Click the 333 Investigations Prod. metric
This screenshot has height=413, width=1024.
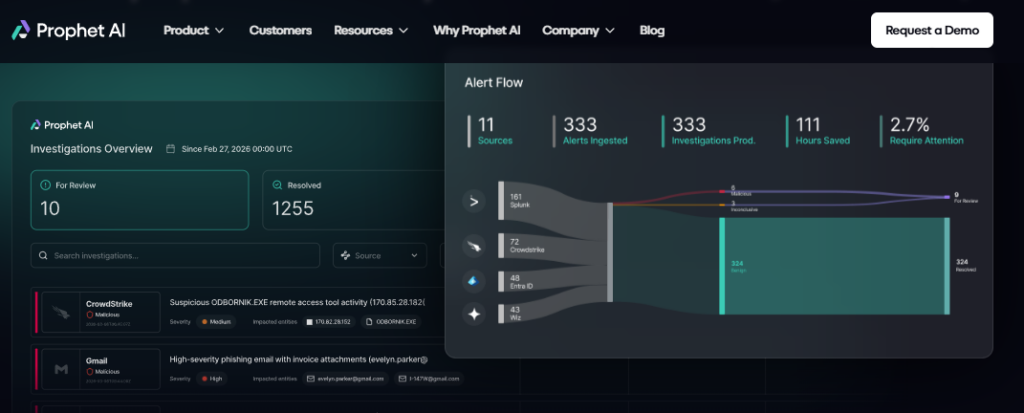(709, 130)
